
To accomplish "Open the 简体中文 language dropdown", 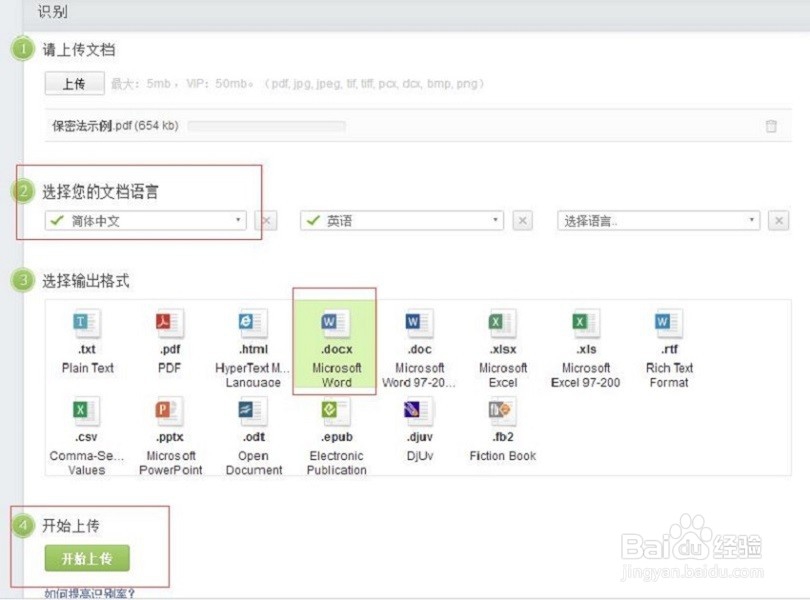I will (146, 221).
